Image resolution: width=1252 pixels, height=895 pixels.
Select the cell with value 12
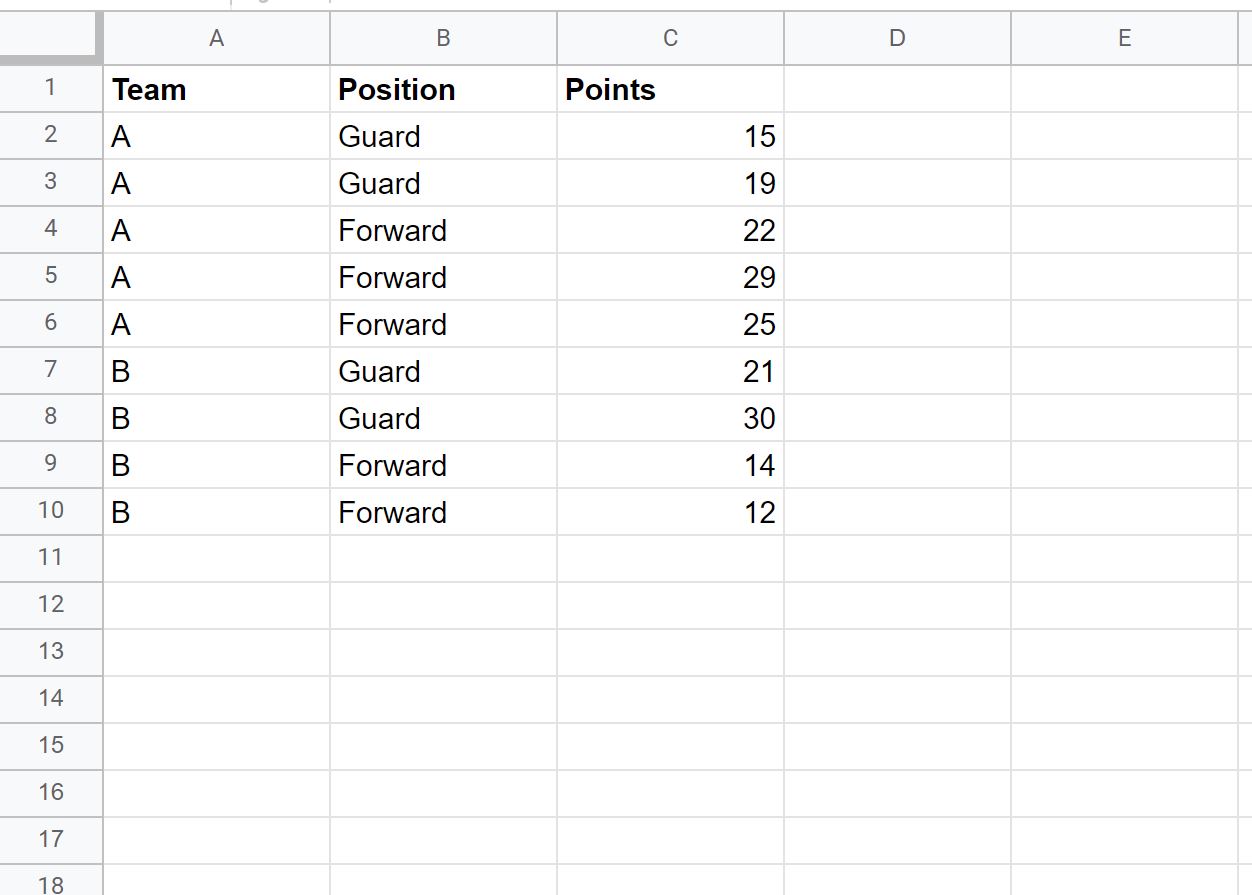pos(670,512)
